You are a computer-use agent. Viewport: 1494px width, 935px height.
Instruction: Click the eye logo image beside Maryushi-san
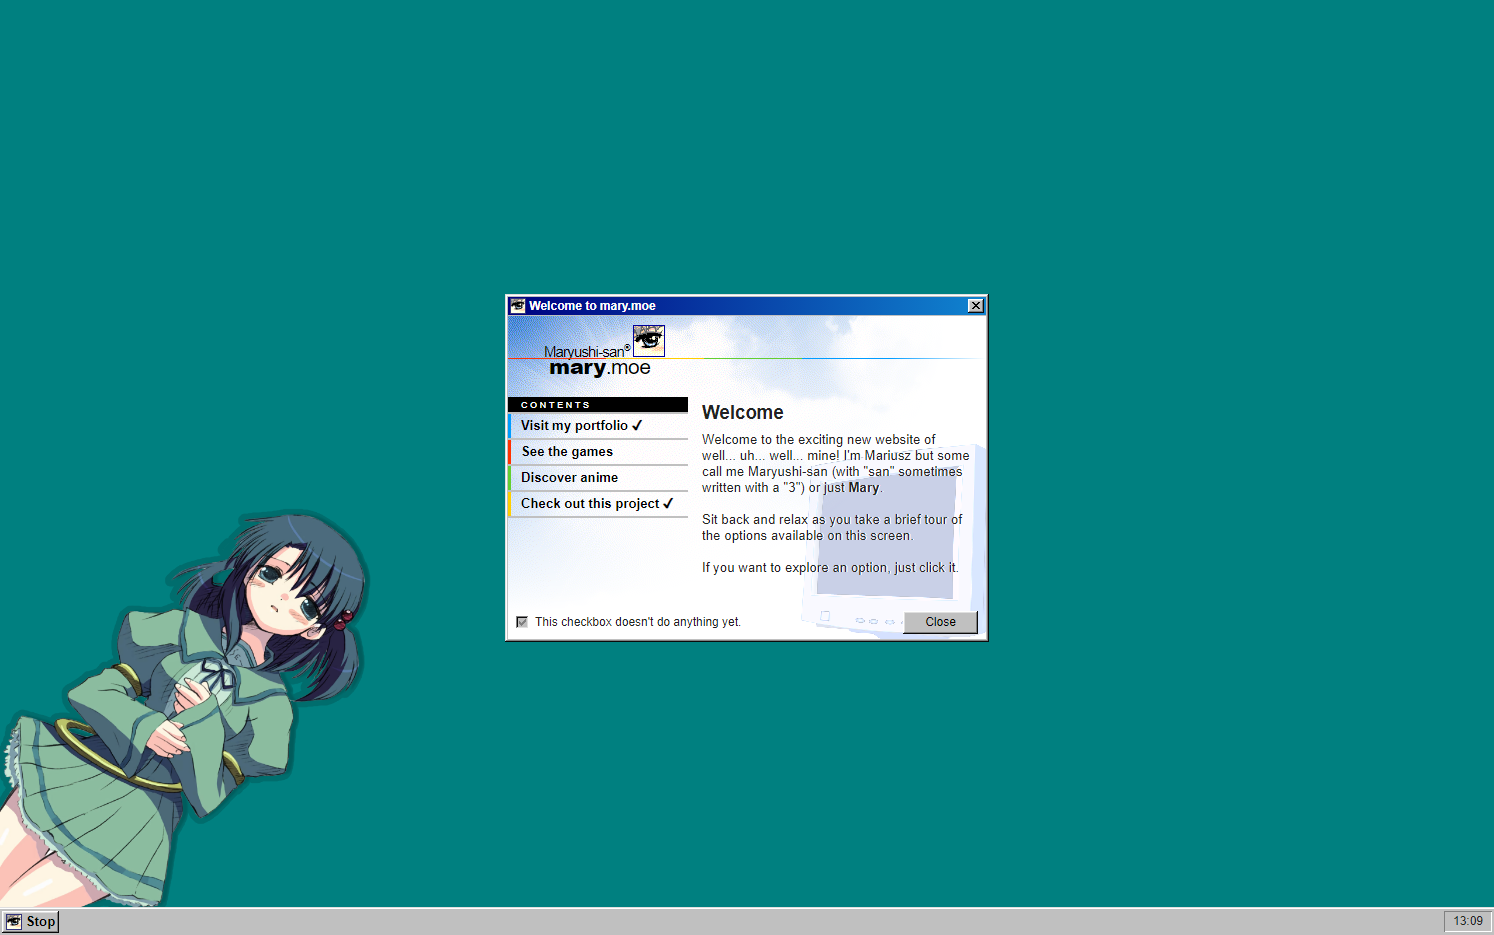click(x=649, y=340)
